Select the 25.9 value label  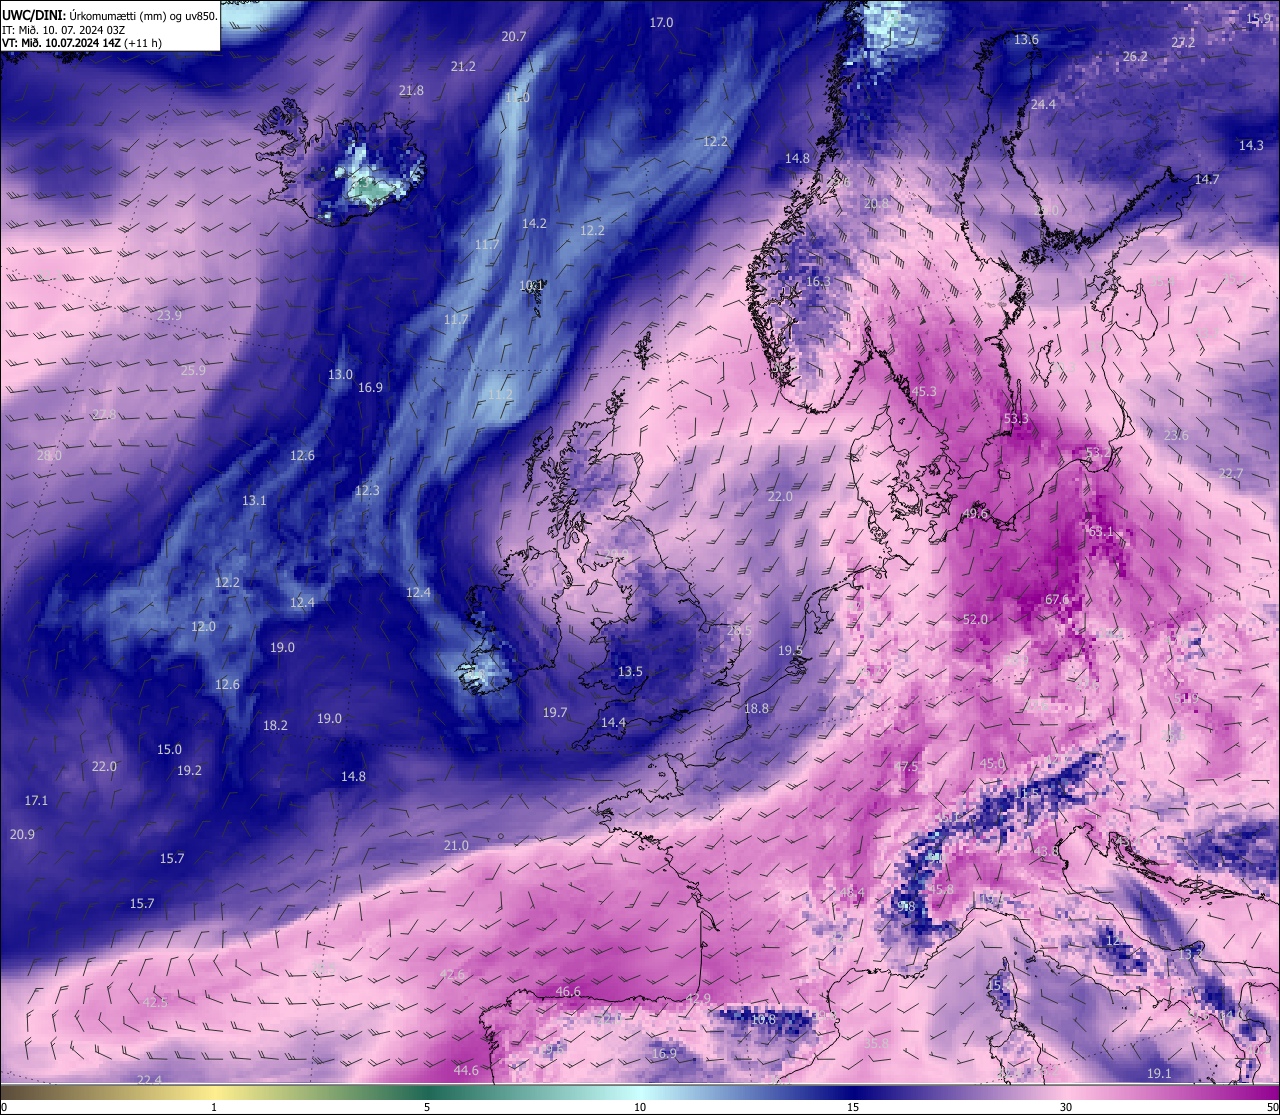pyautogui.click(x=193, y=370)
